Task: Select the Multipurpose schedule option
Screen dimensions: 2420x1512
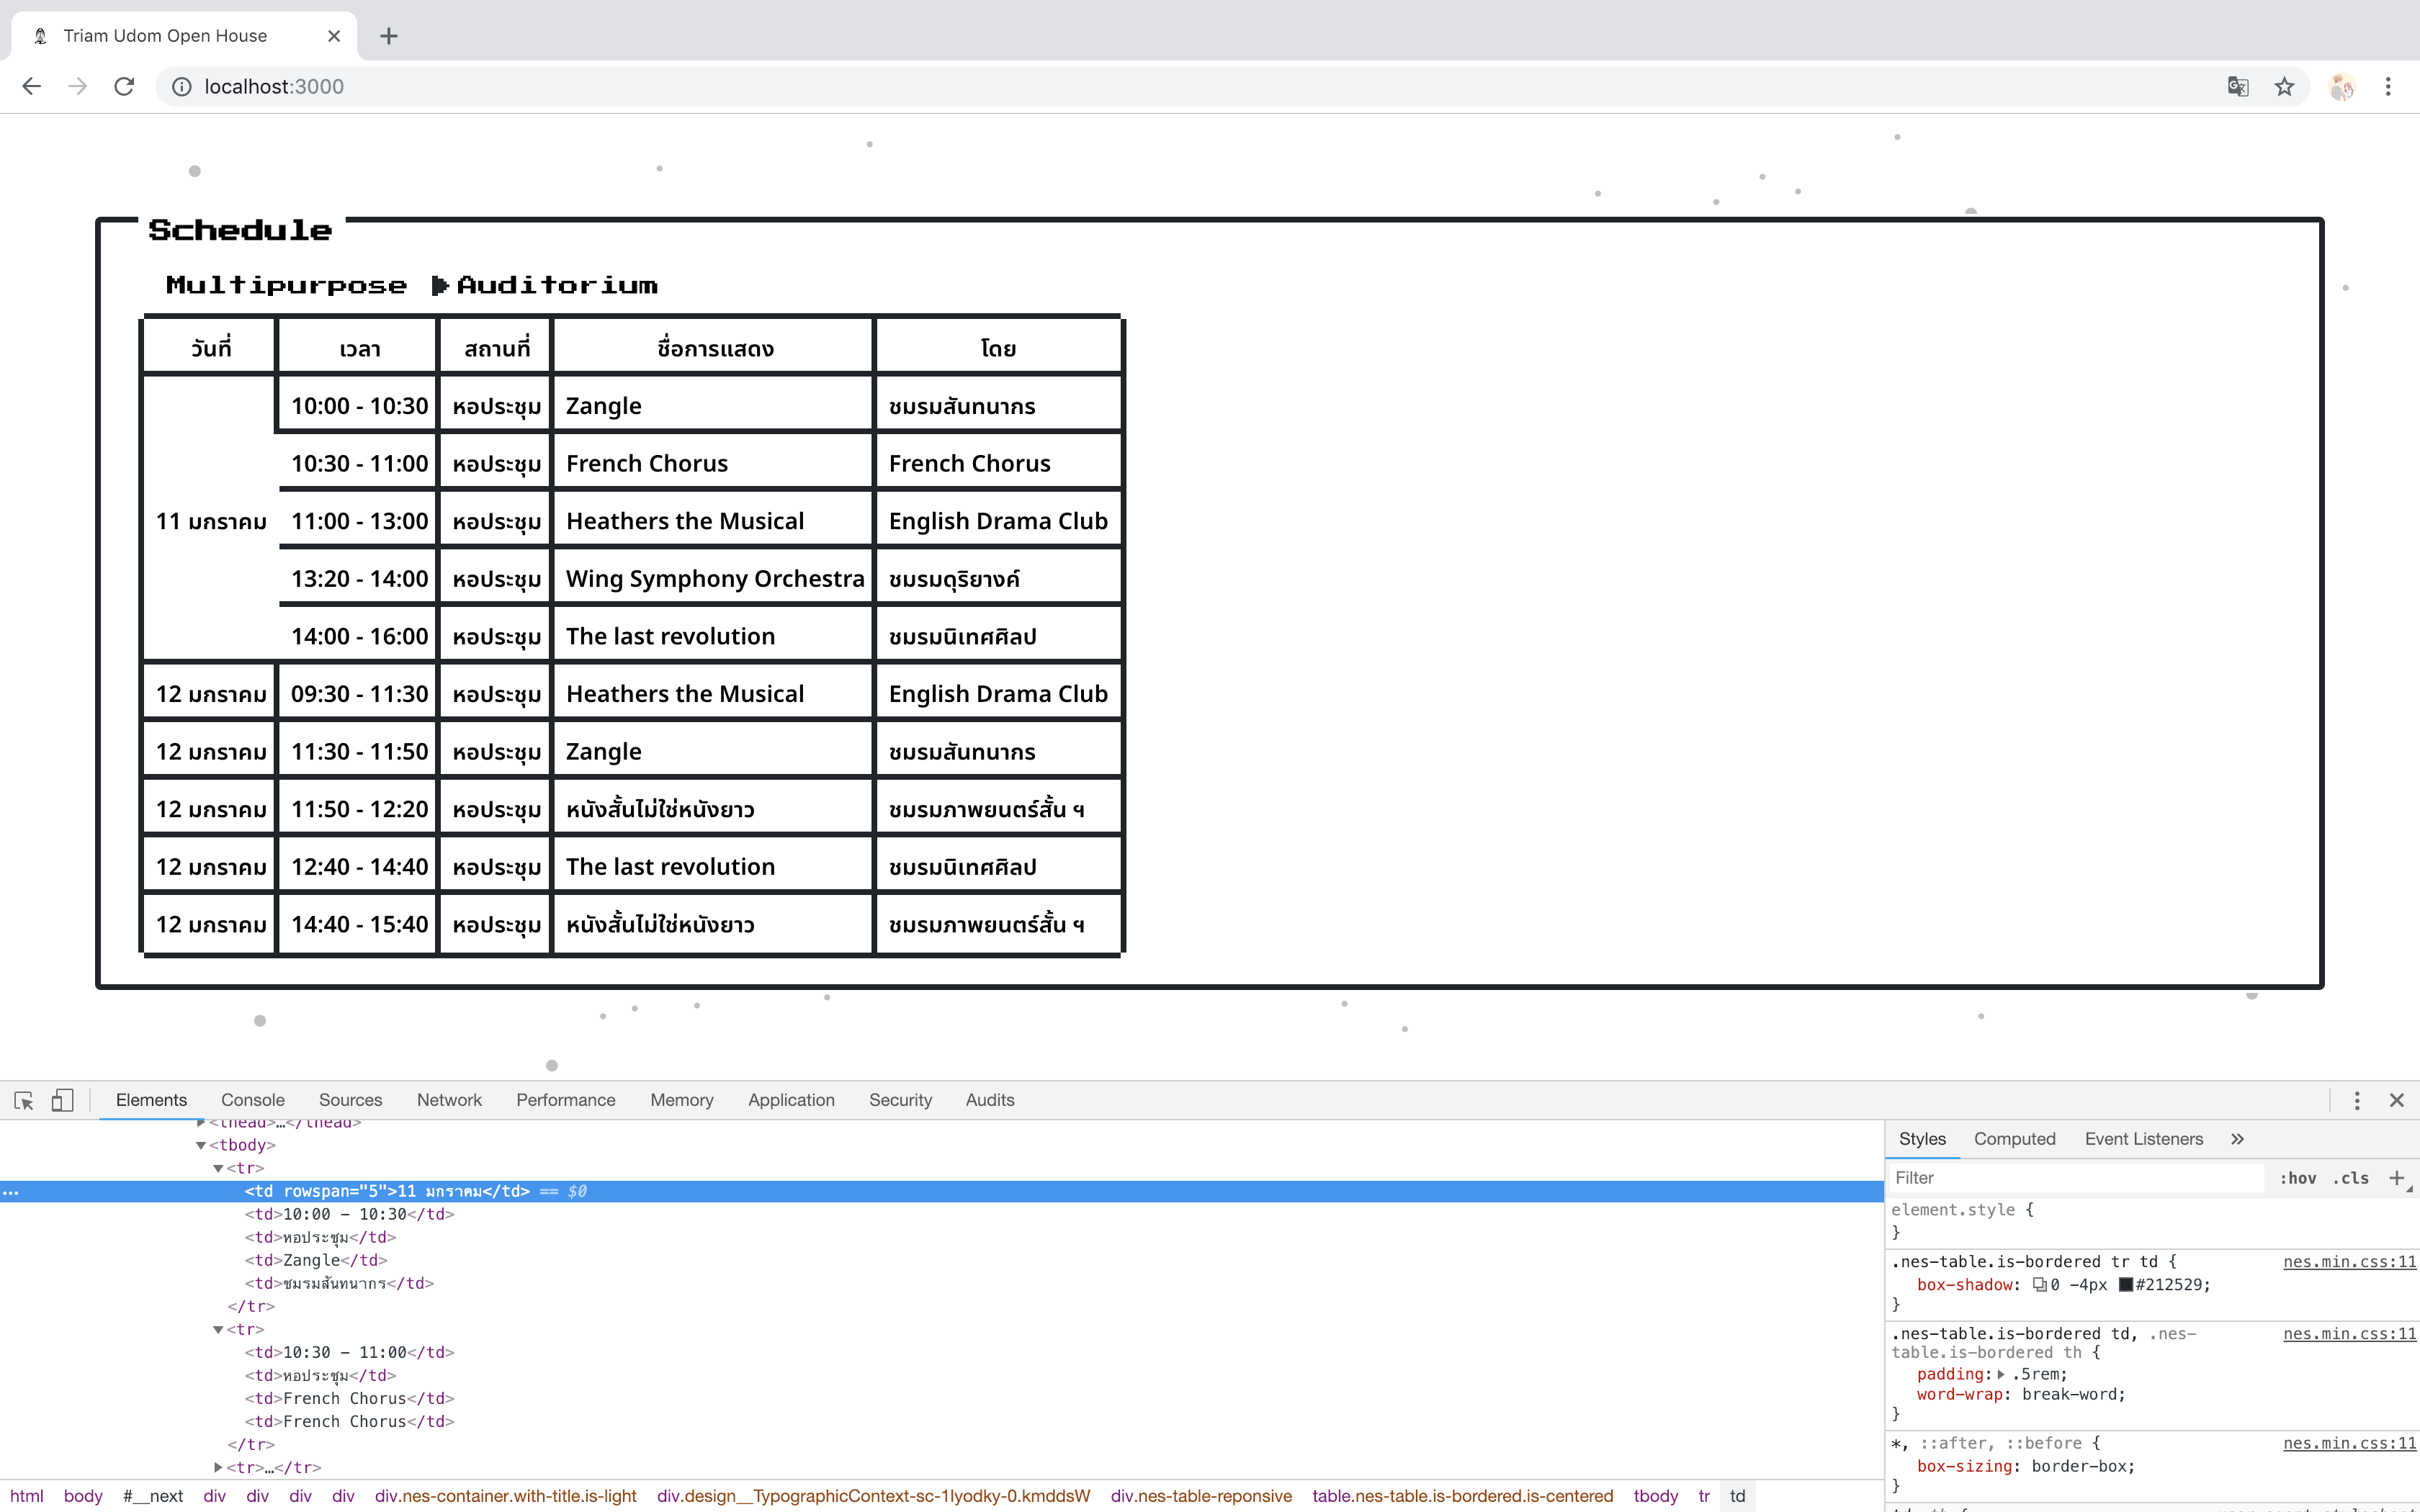Action: click(x=286, y=286)
